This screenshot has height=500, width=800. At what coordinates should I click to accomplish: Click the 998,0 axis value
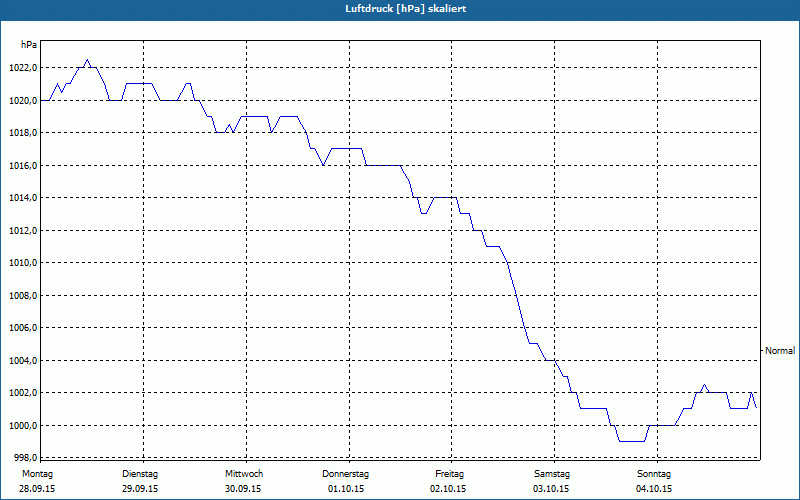pos(24,457)
